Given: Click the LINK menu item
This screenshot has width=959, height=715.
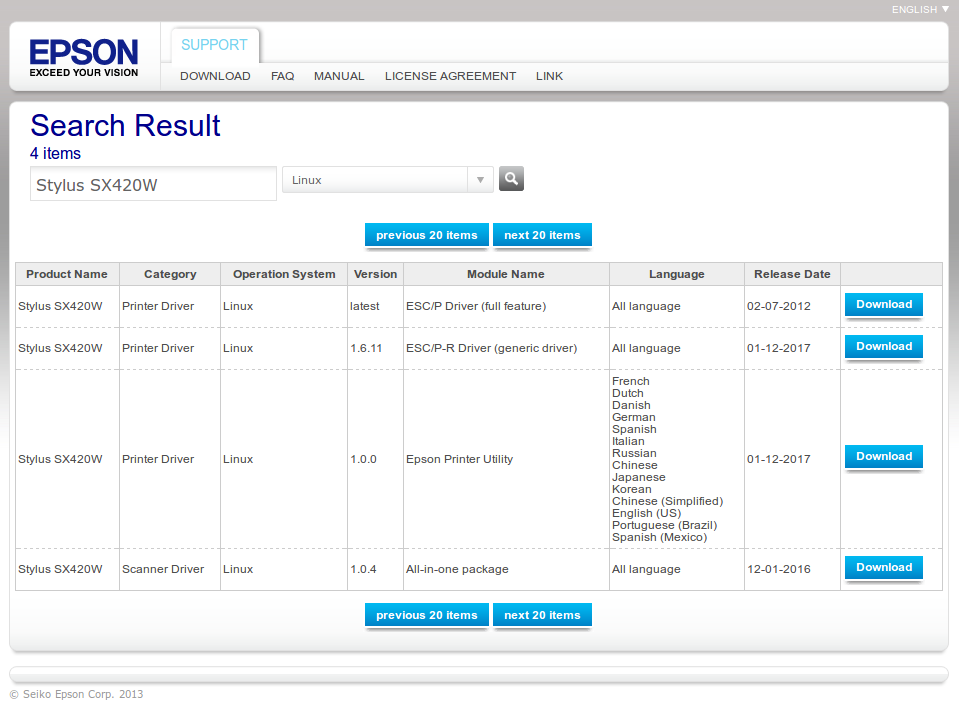Looking at the screenshot, I should (549, 76).
